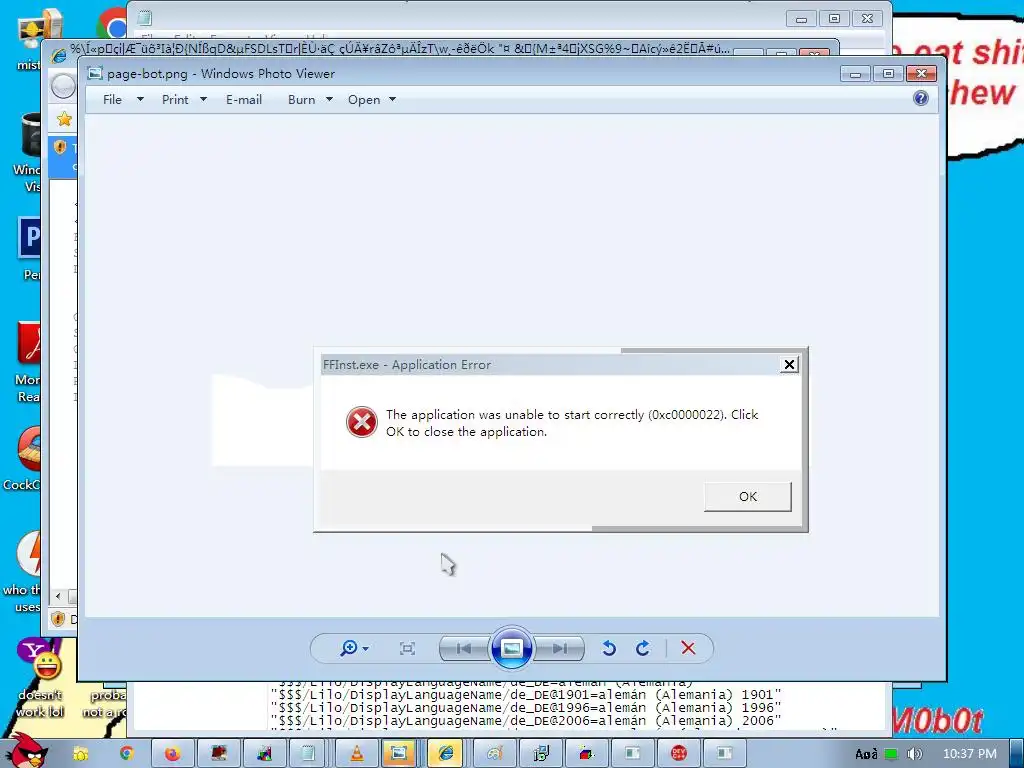Image resolution: width=1024 pixels, height=768 pixels.
Task: Click the Show desktop button
Action: (x=1016, y=754)
